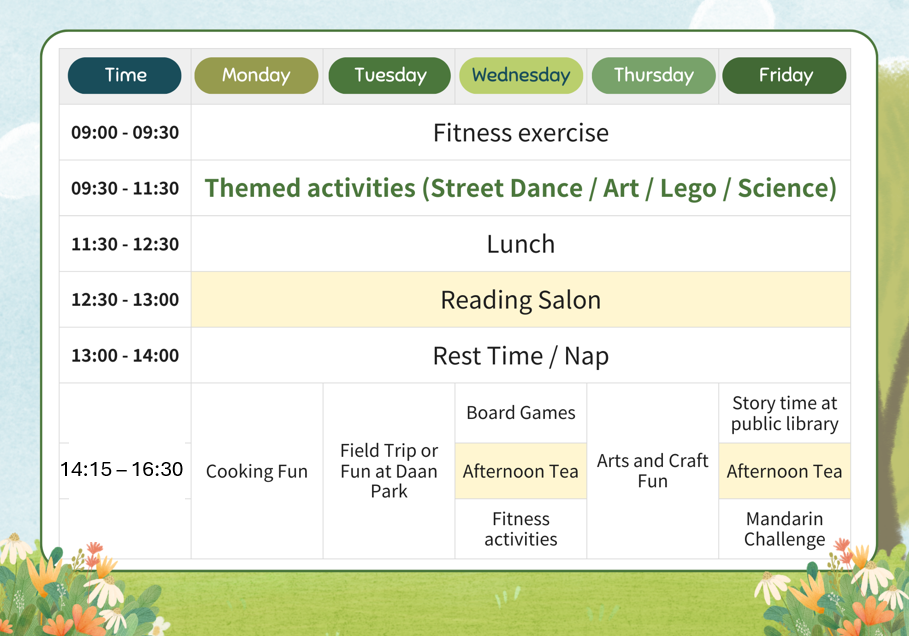This screenshot has width=909, height=636.
Task: Click the Lunch row
Action: 521,244
